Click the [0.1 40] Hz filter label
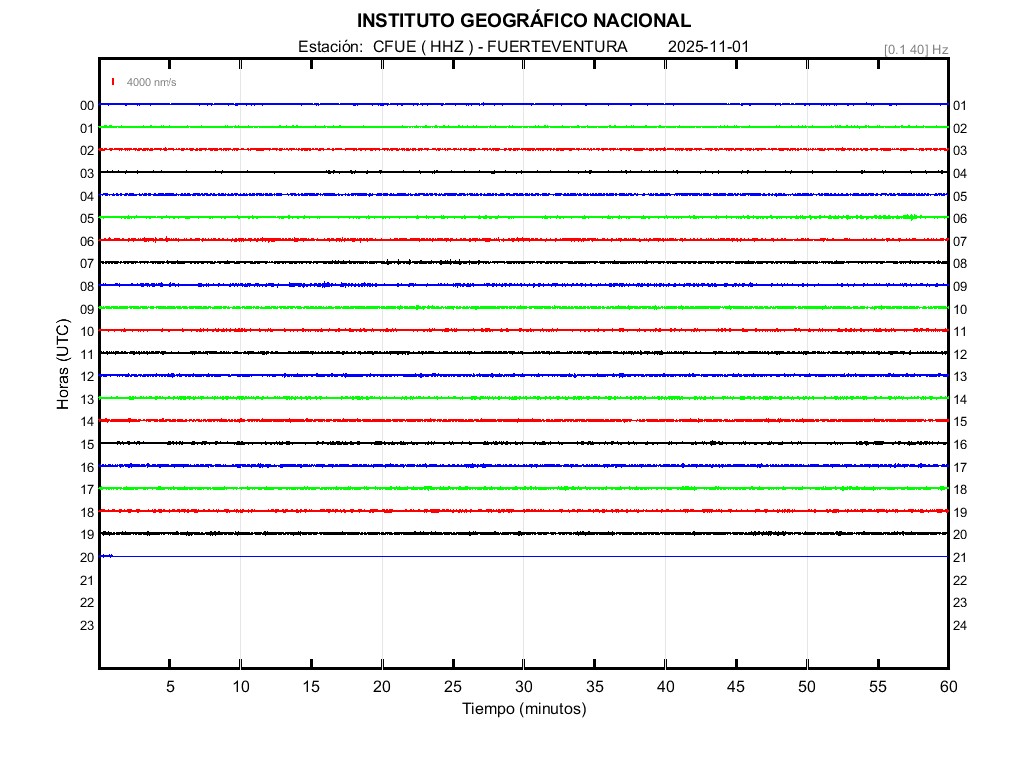This screenshot has width=1024, height=768. point(916,49)
